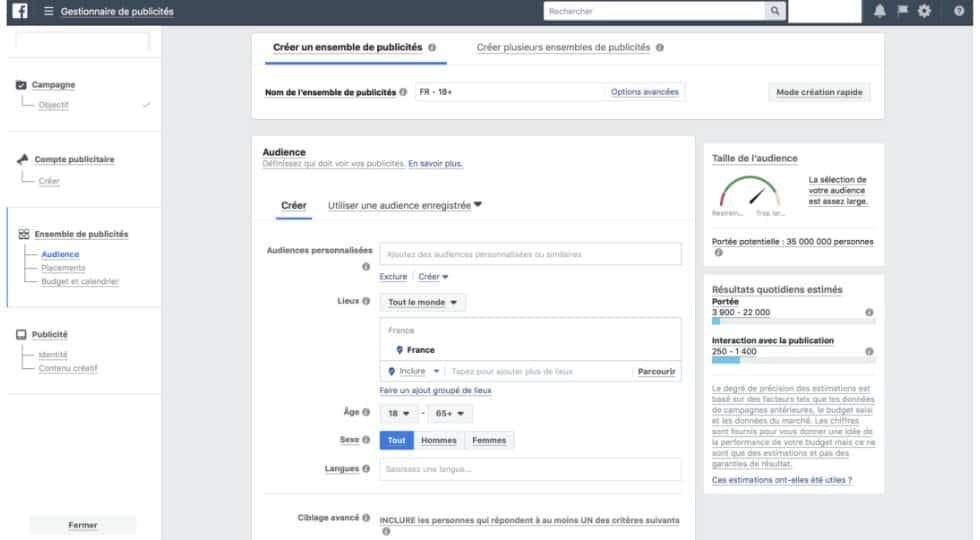Click Faire un ajout groupé de lieux
This screenshot has height=540, width=980.
pyautogui.click(x=436, y=391)
